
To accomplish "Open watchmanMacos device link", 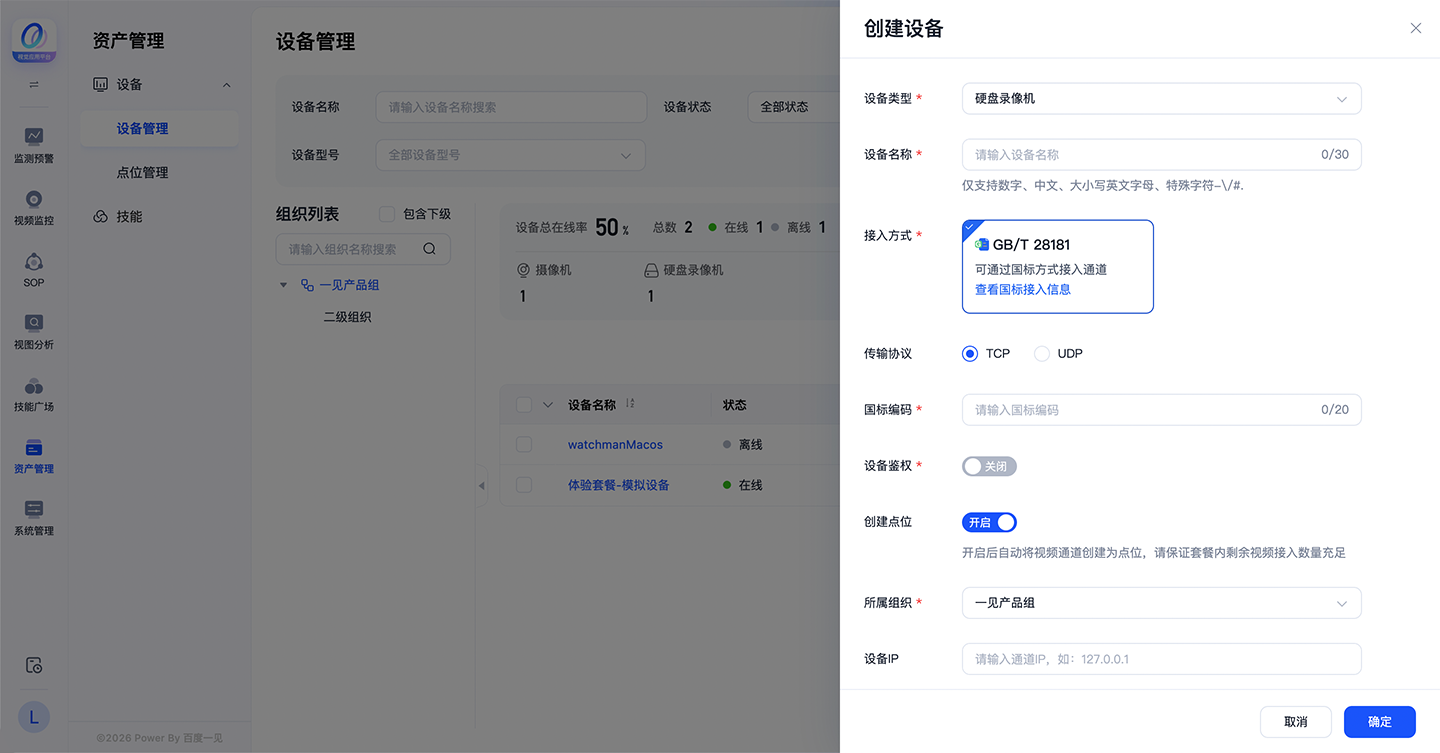I will tap(615, 444).
